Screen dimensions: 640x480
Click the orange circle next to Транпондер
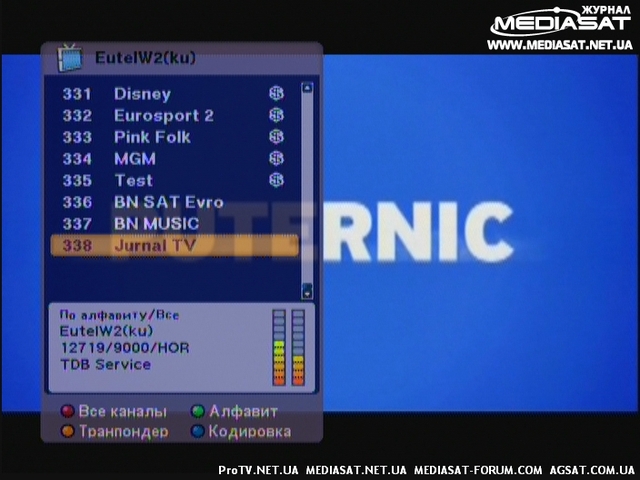67,431
